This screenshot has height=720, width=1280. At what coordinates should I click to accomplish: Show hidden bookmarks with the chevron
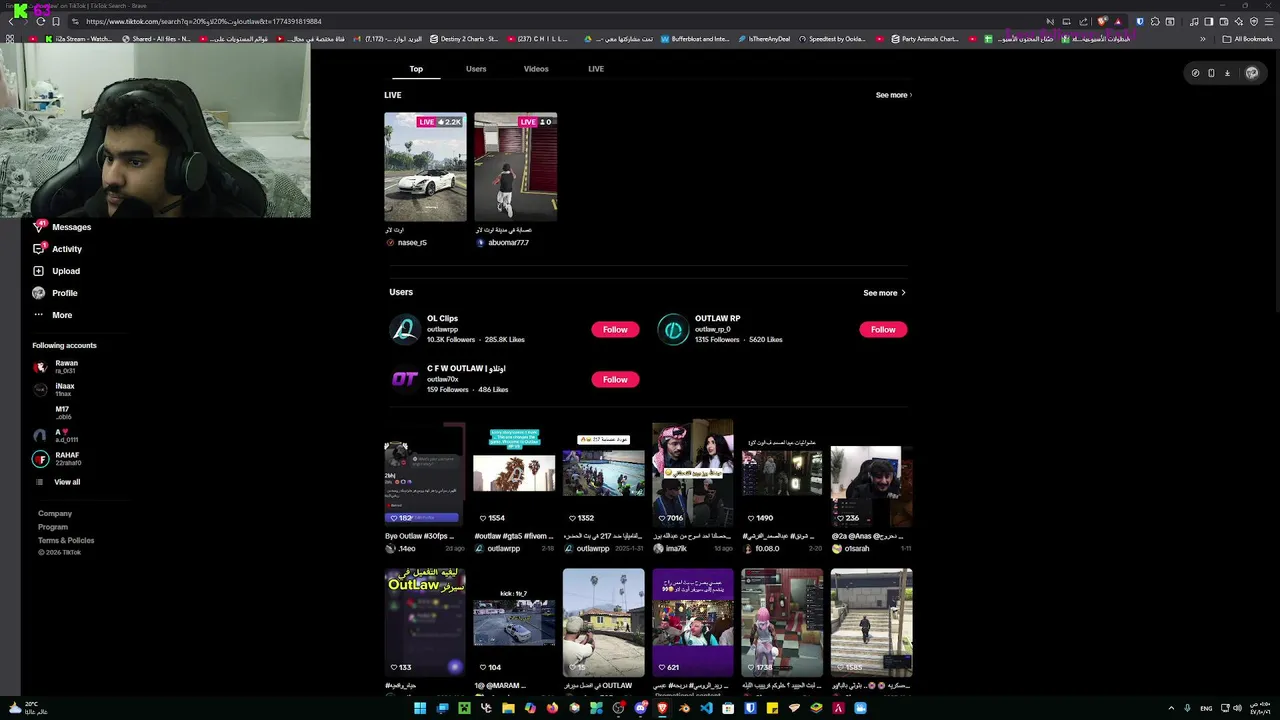pos(1203,39)
